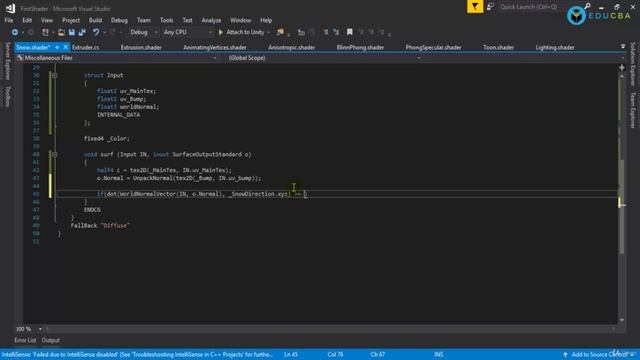Switch to the AnimatingVertices.shader tab
The height and width of the screenshot is (360, 640).
coord(215,47)
